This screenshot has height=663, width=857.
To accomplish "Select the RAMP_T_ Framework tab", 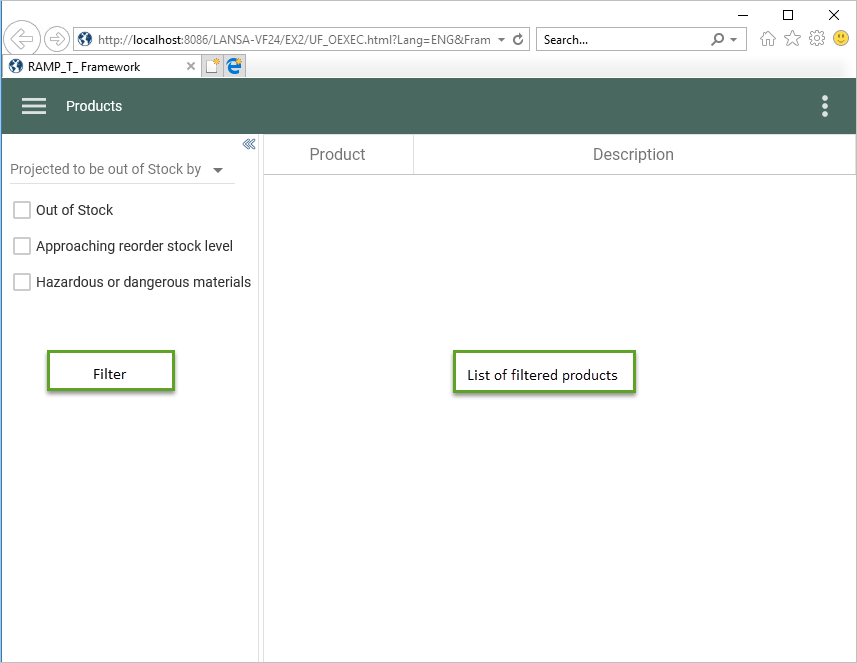I will point(101,66).
